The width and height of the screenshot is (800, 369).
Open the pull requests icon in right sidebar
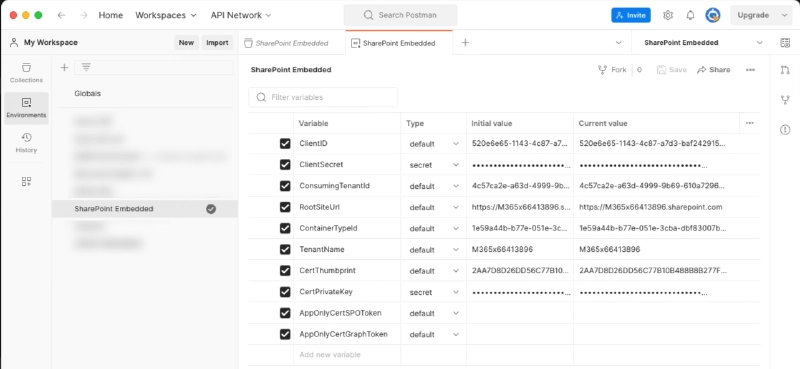785,70
